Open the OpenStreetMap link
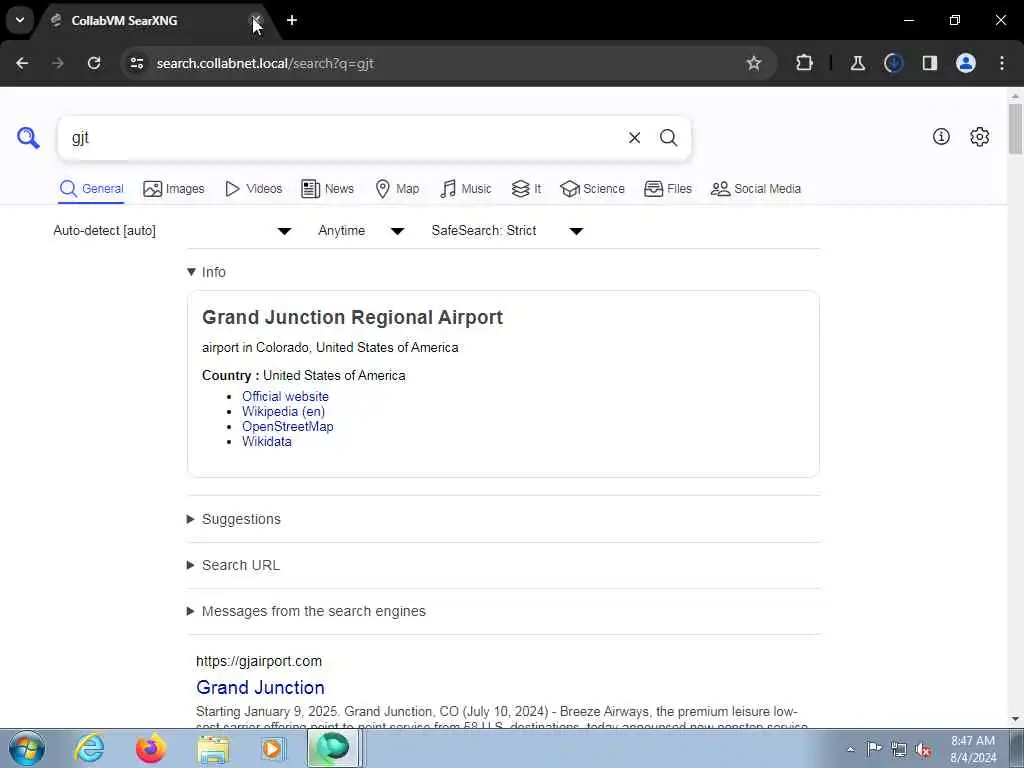Image resolution: width=1024 pixels, height=768 pixels. 288,426
